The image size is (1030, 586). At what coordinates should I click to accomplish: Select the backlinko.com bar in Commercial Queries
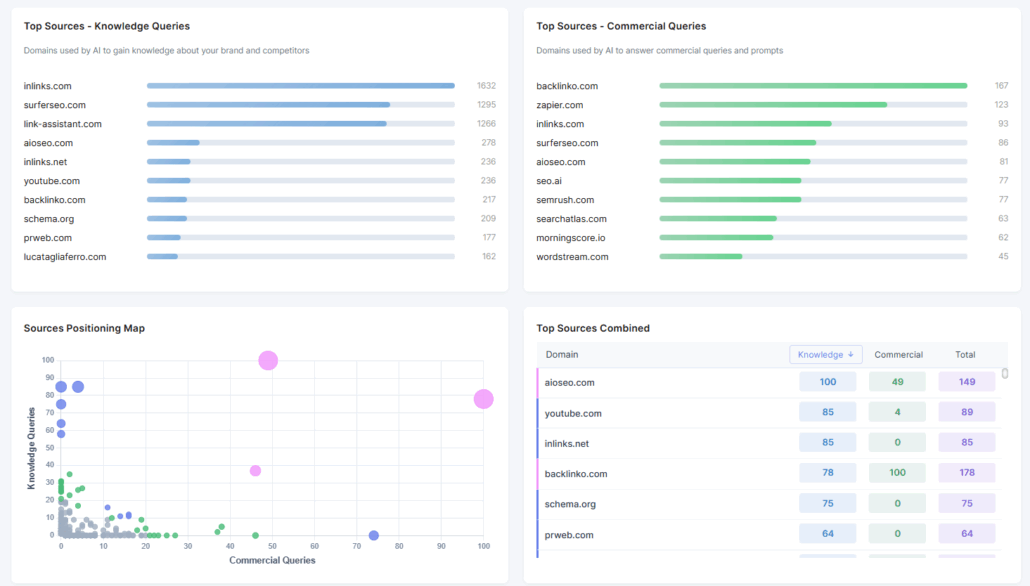tap(813, 85)
